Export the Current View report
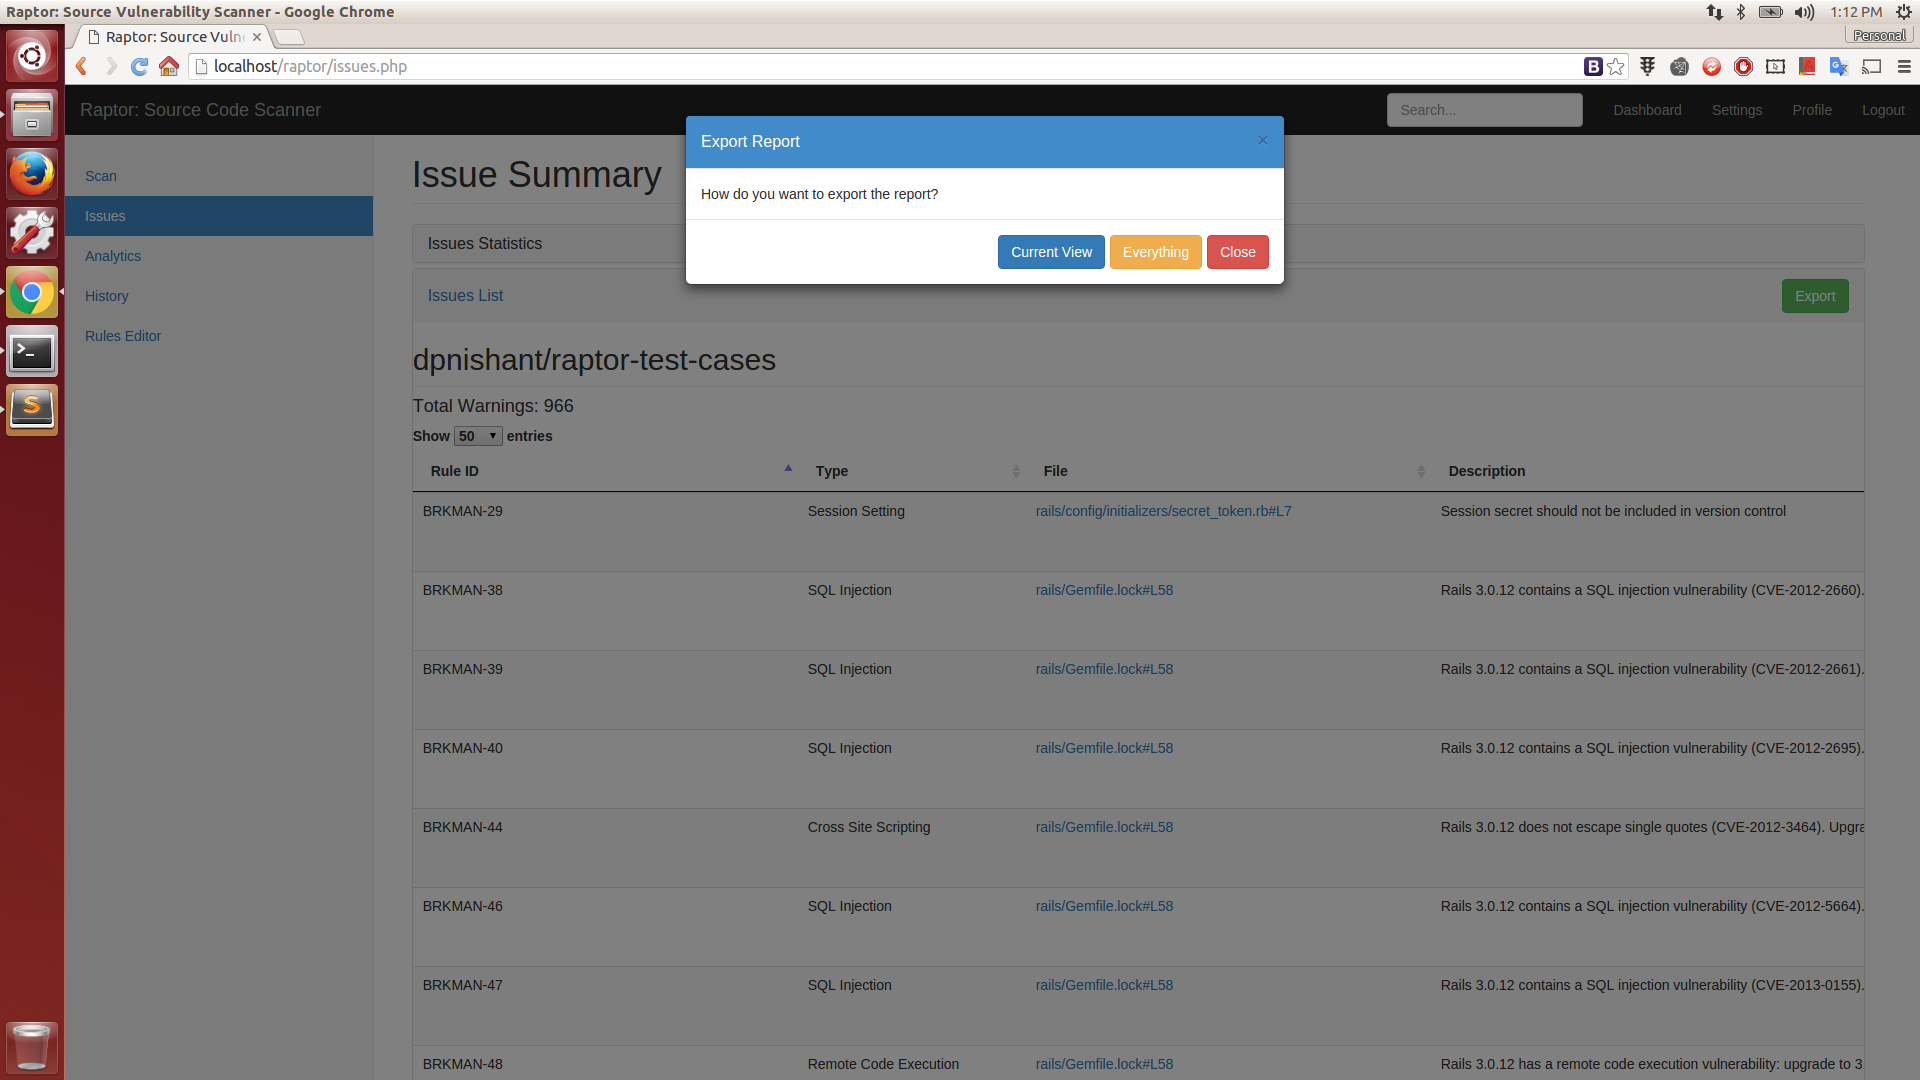Image resolution: width=1920 pixels, height=1080 pixels. click(x=1051, y=252)
